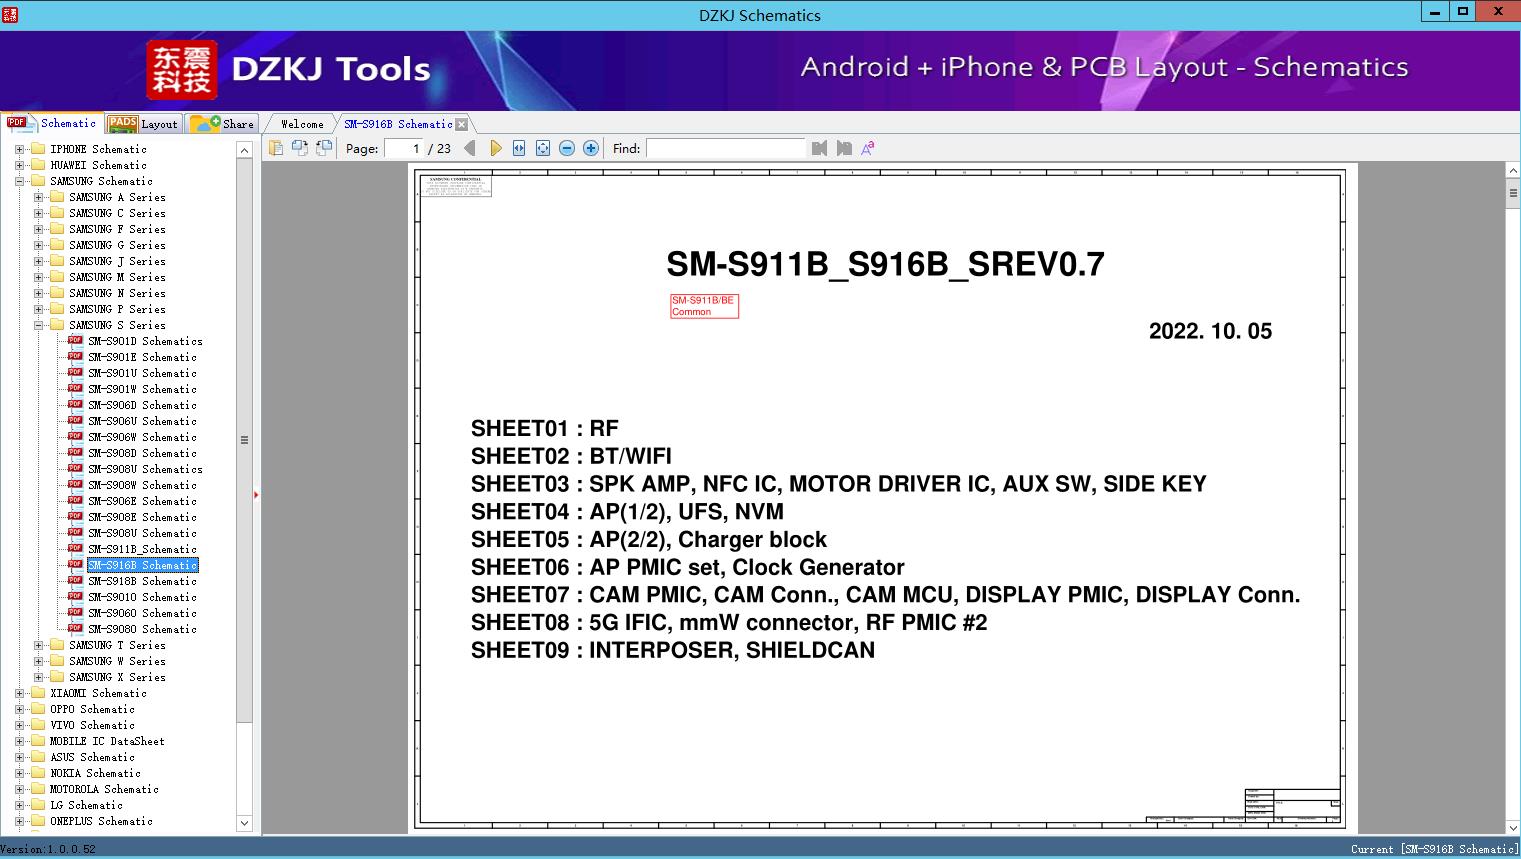Image resolution: width=1521 pixels, height=859 pixels.
Task: Open SM-S908D Schematic item
Action: click(x=142, y=453)
